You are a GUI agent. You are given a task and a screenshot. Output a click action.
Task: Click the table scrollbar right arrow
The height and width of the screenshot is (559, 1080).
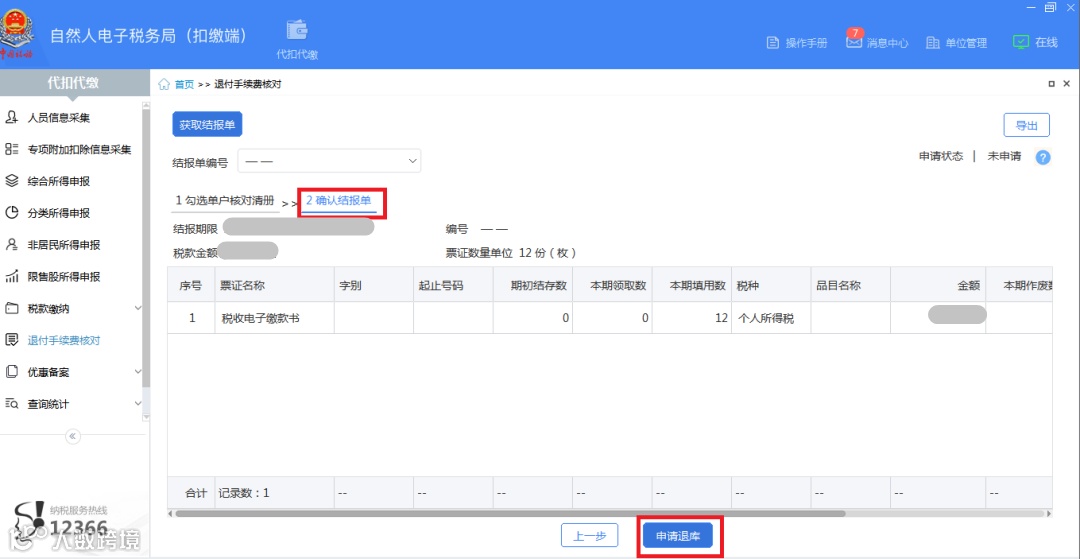(x=1049, y=514)
